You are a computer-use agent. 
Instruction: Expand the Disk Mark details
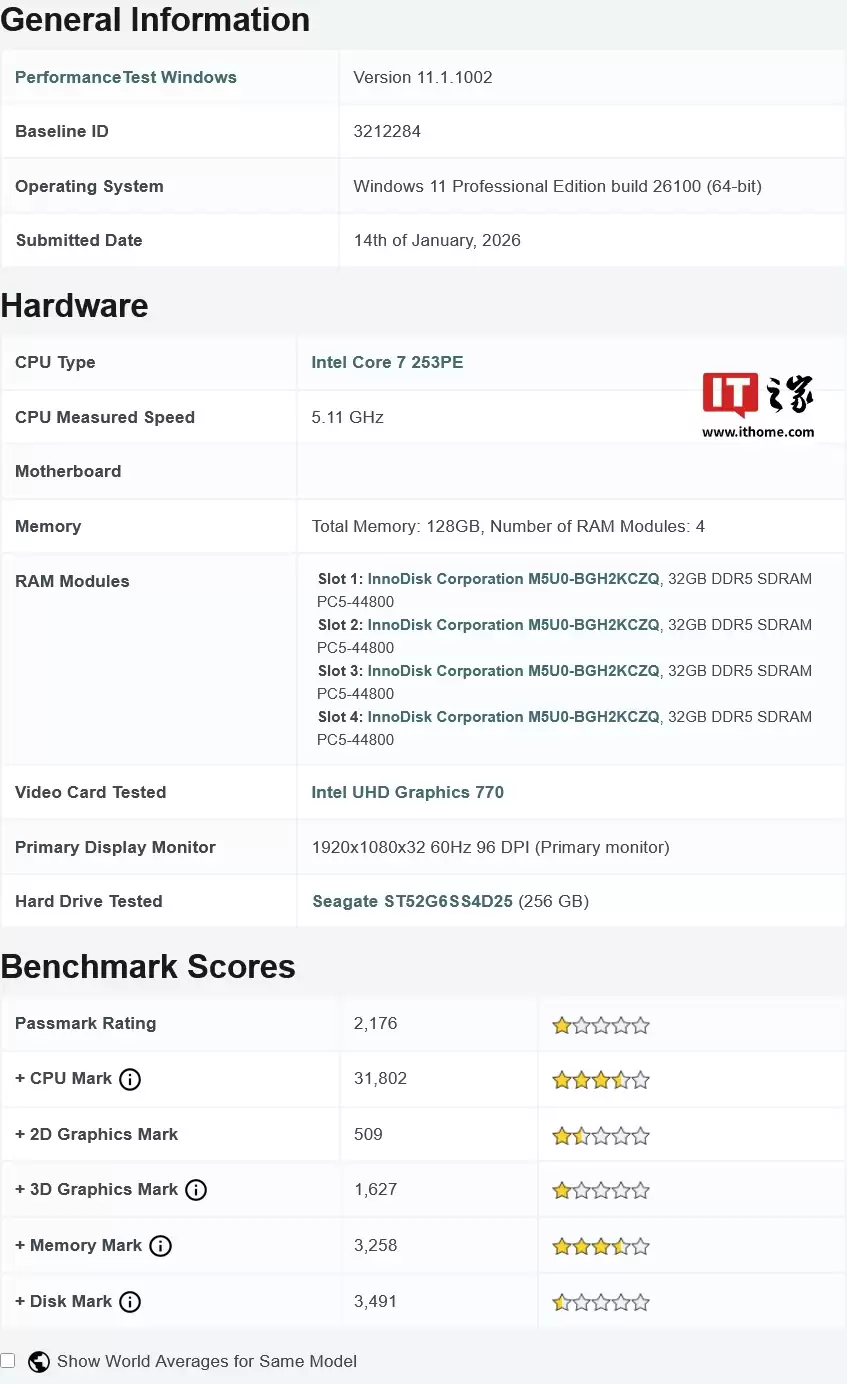pos(19,1301)
